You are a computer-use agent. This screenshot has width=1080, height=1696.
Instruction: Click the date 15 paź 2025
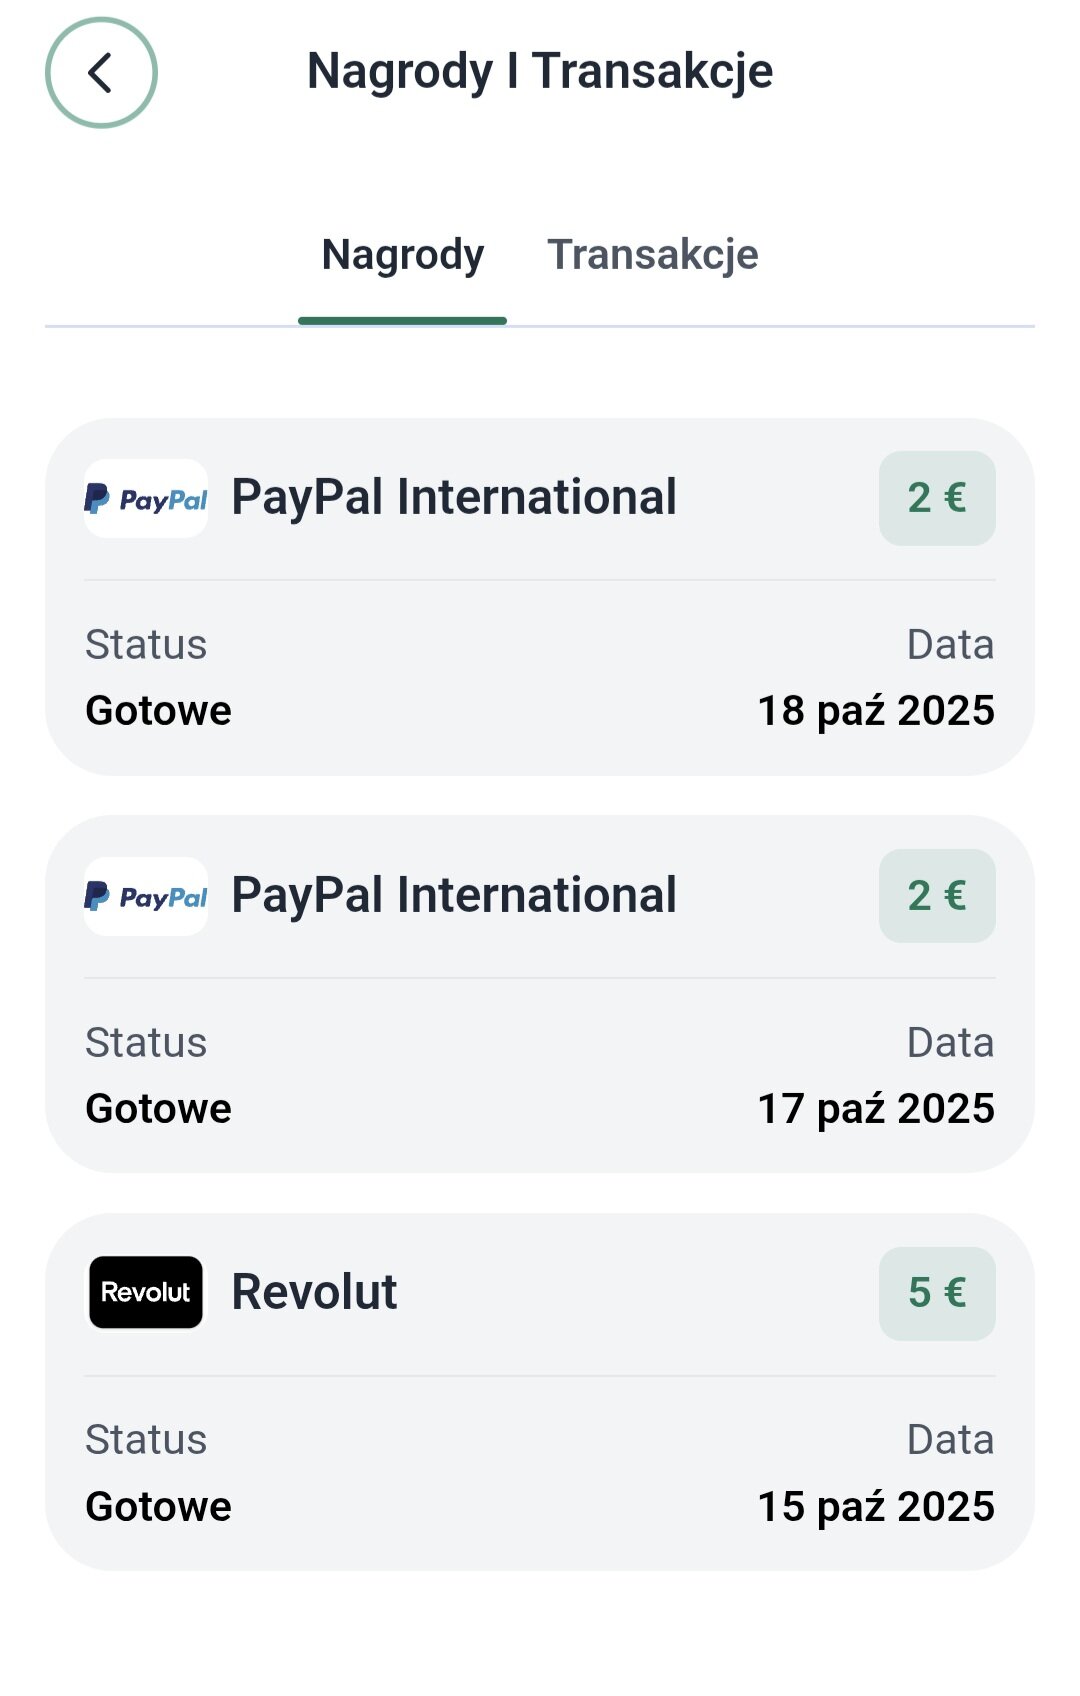[875, 1507]
